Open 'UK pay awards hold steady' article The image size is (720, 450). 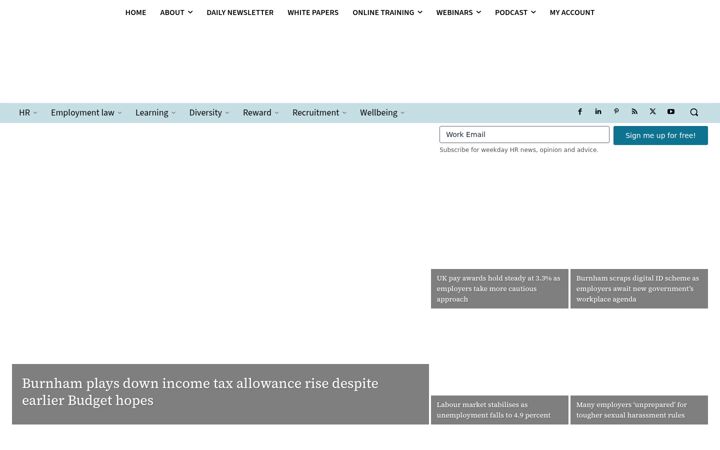click(x=499, y=288)
